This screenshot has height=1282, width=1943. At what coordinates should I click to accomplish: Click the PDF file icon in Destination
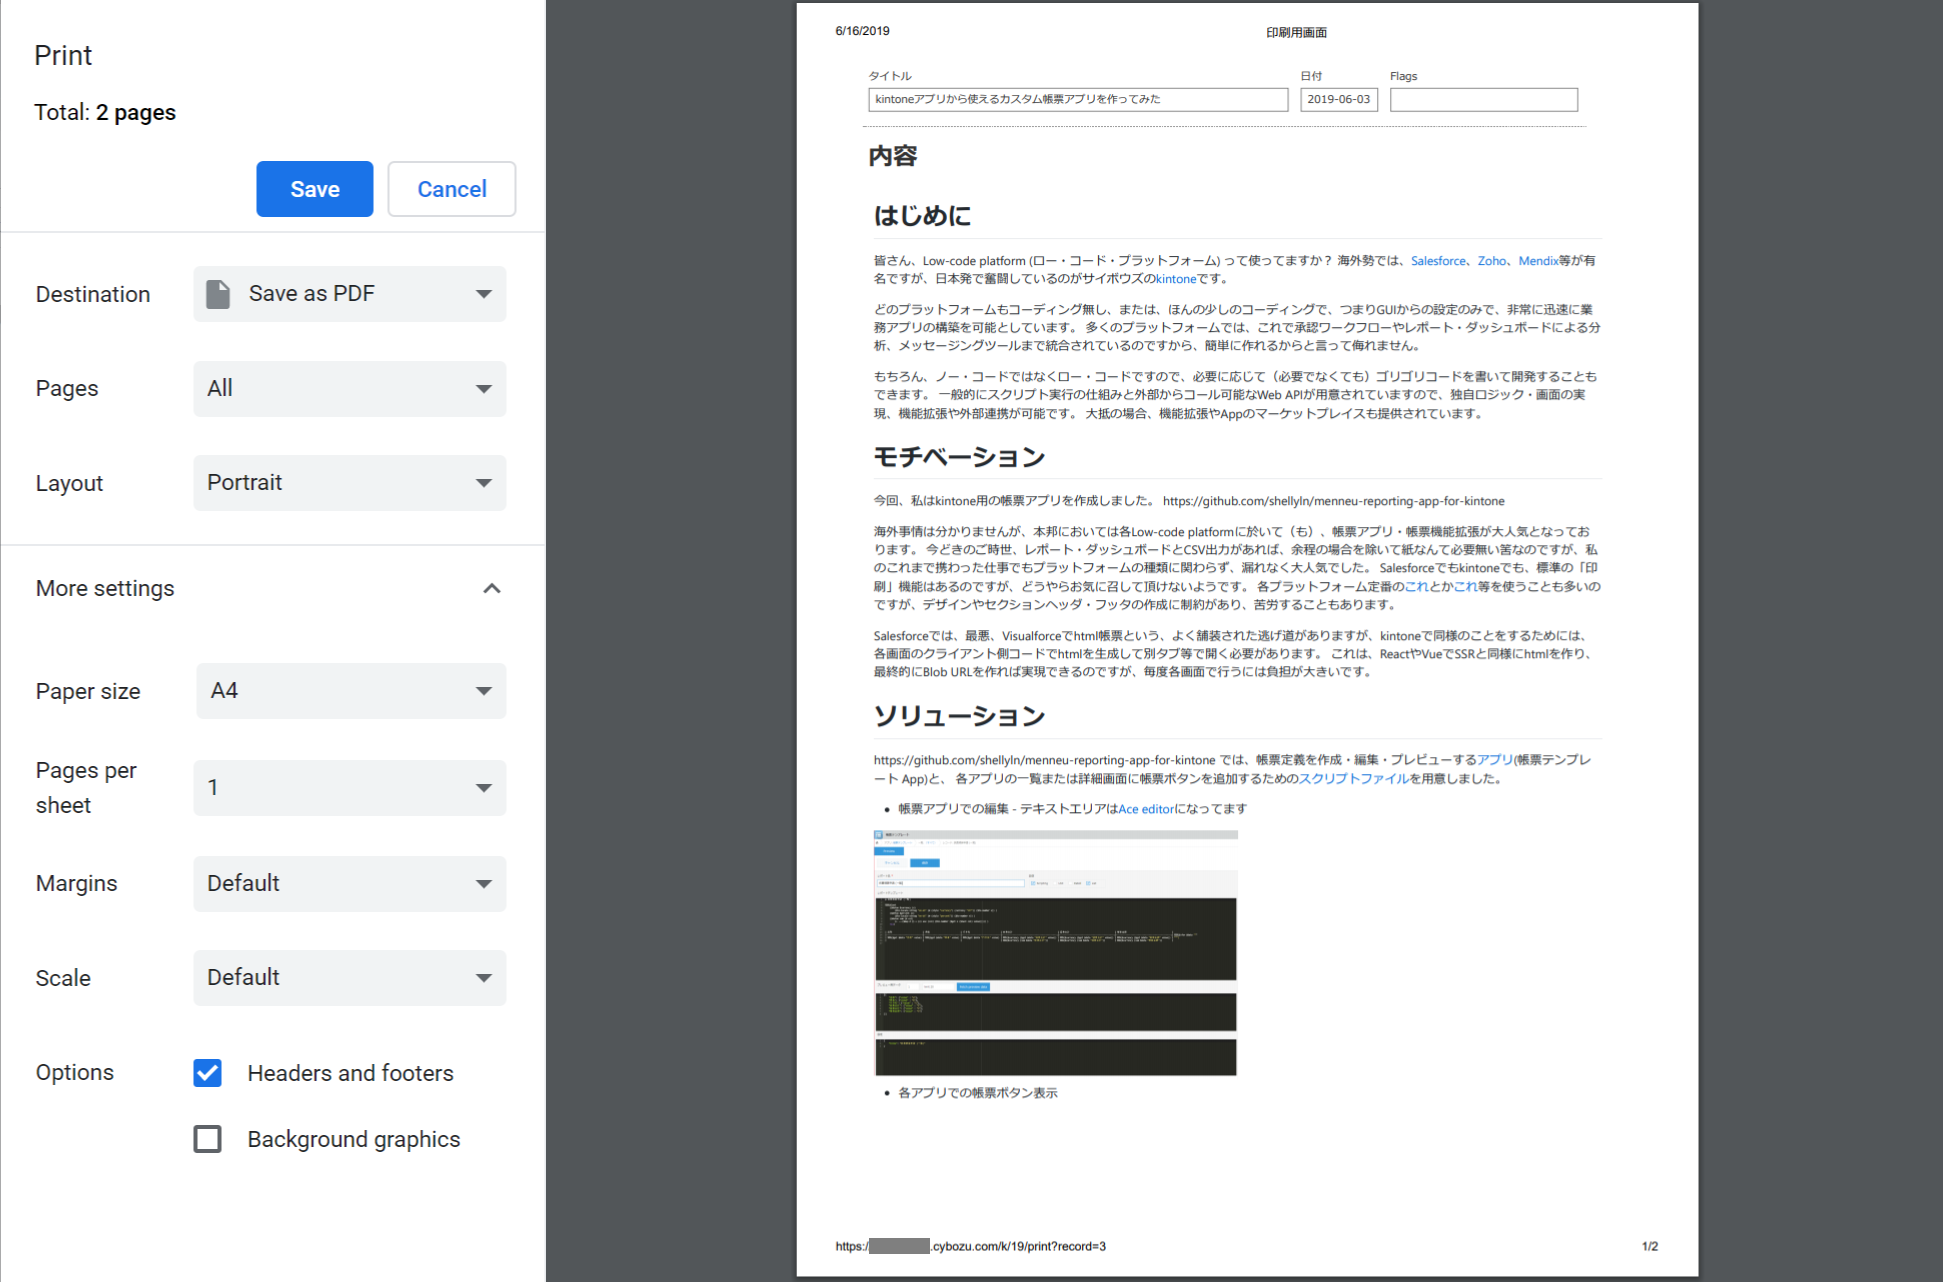217,294
